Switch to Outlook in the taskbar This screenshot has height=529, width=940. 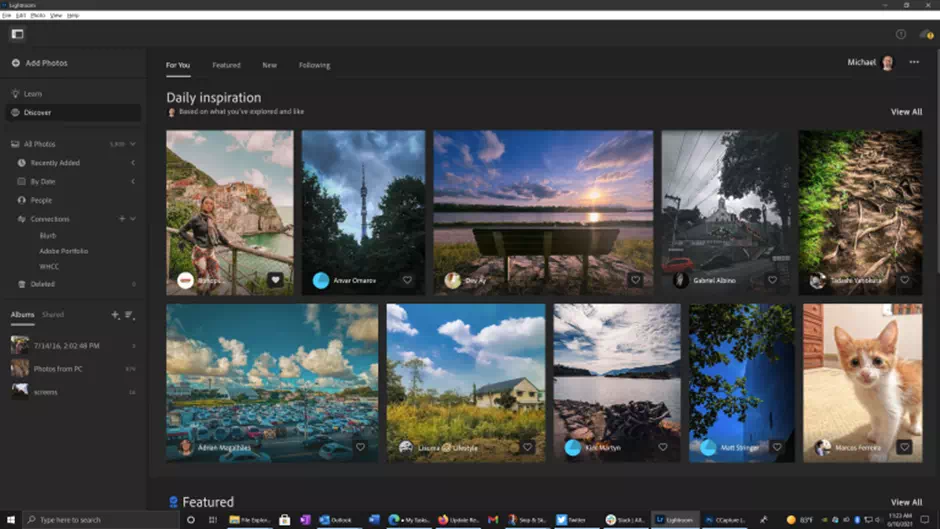point(337,520)
